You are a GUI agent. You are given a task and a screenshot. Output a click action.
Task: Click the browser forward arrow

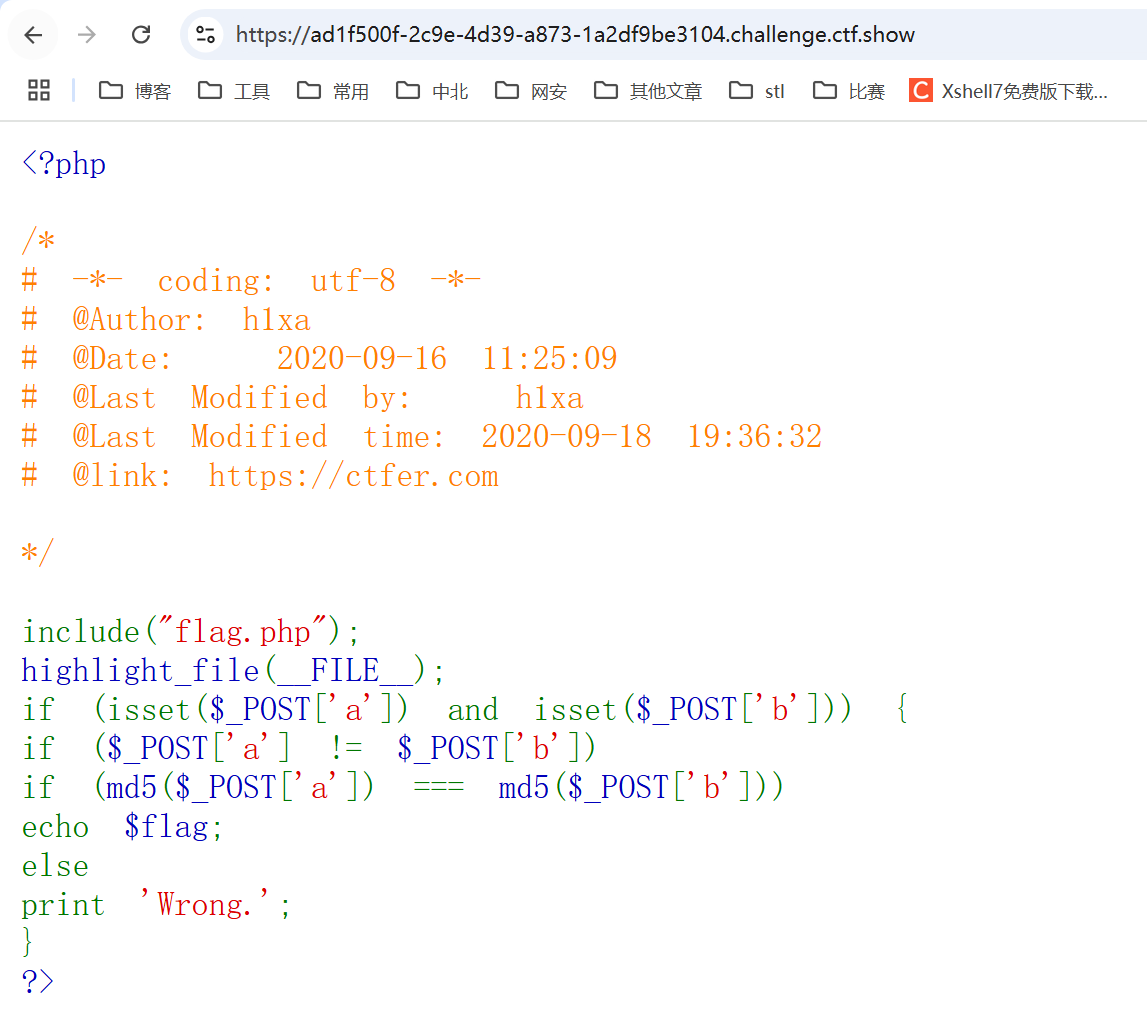pyautogui.click(x=87, y=34)
